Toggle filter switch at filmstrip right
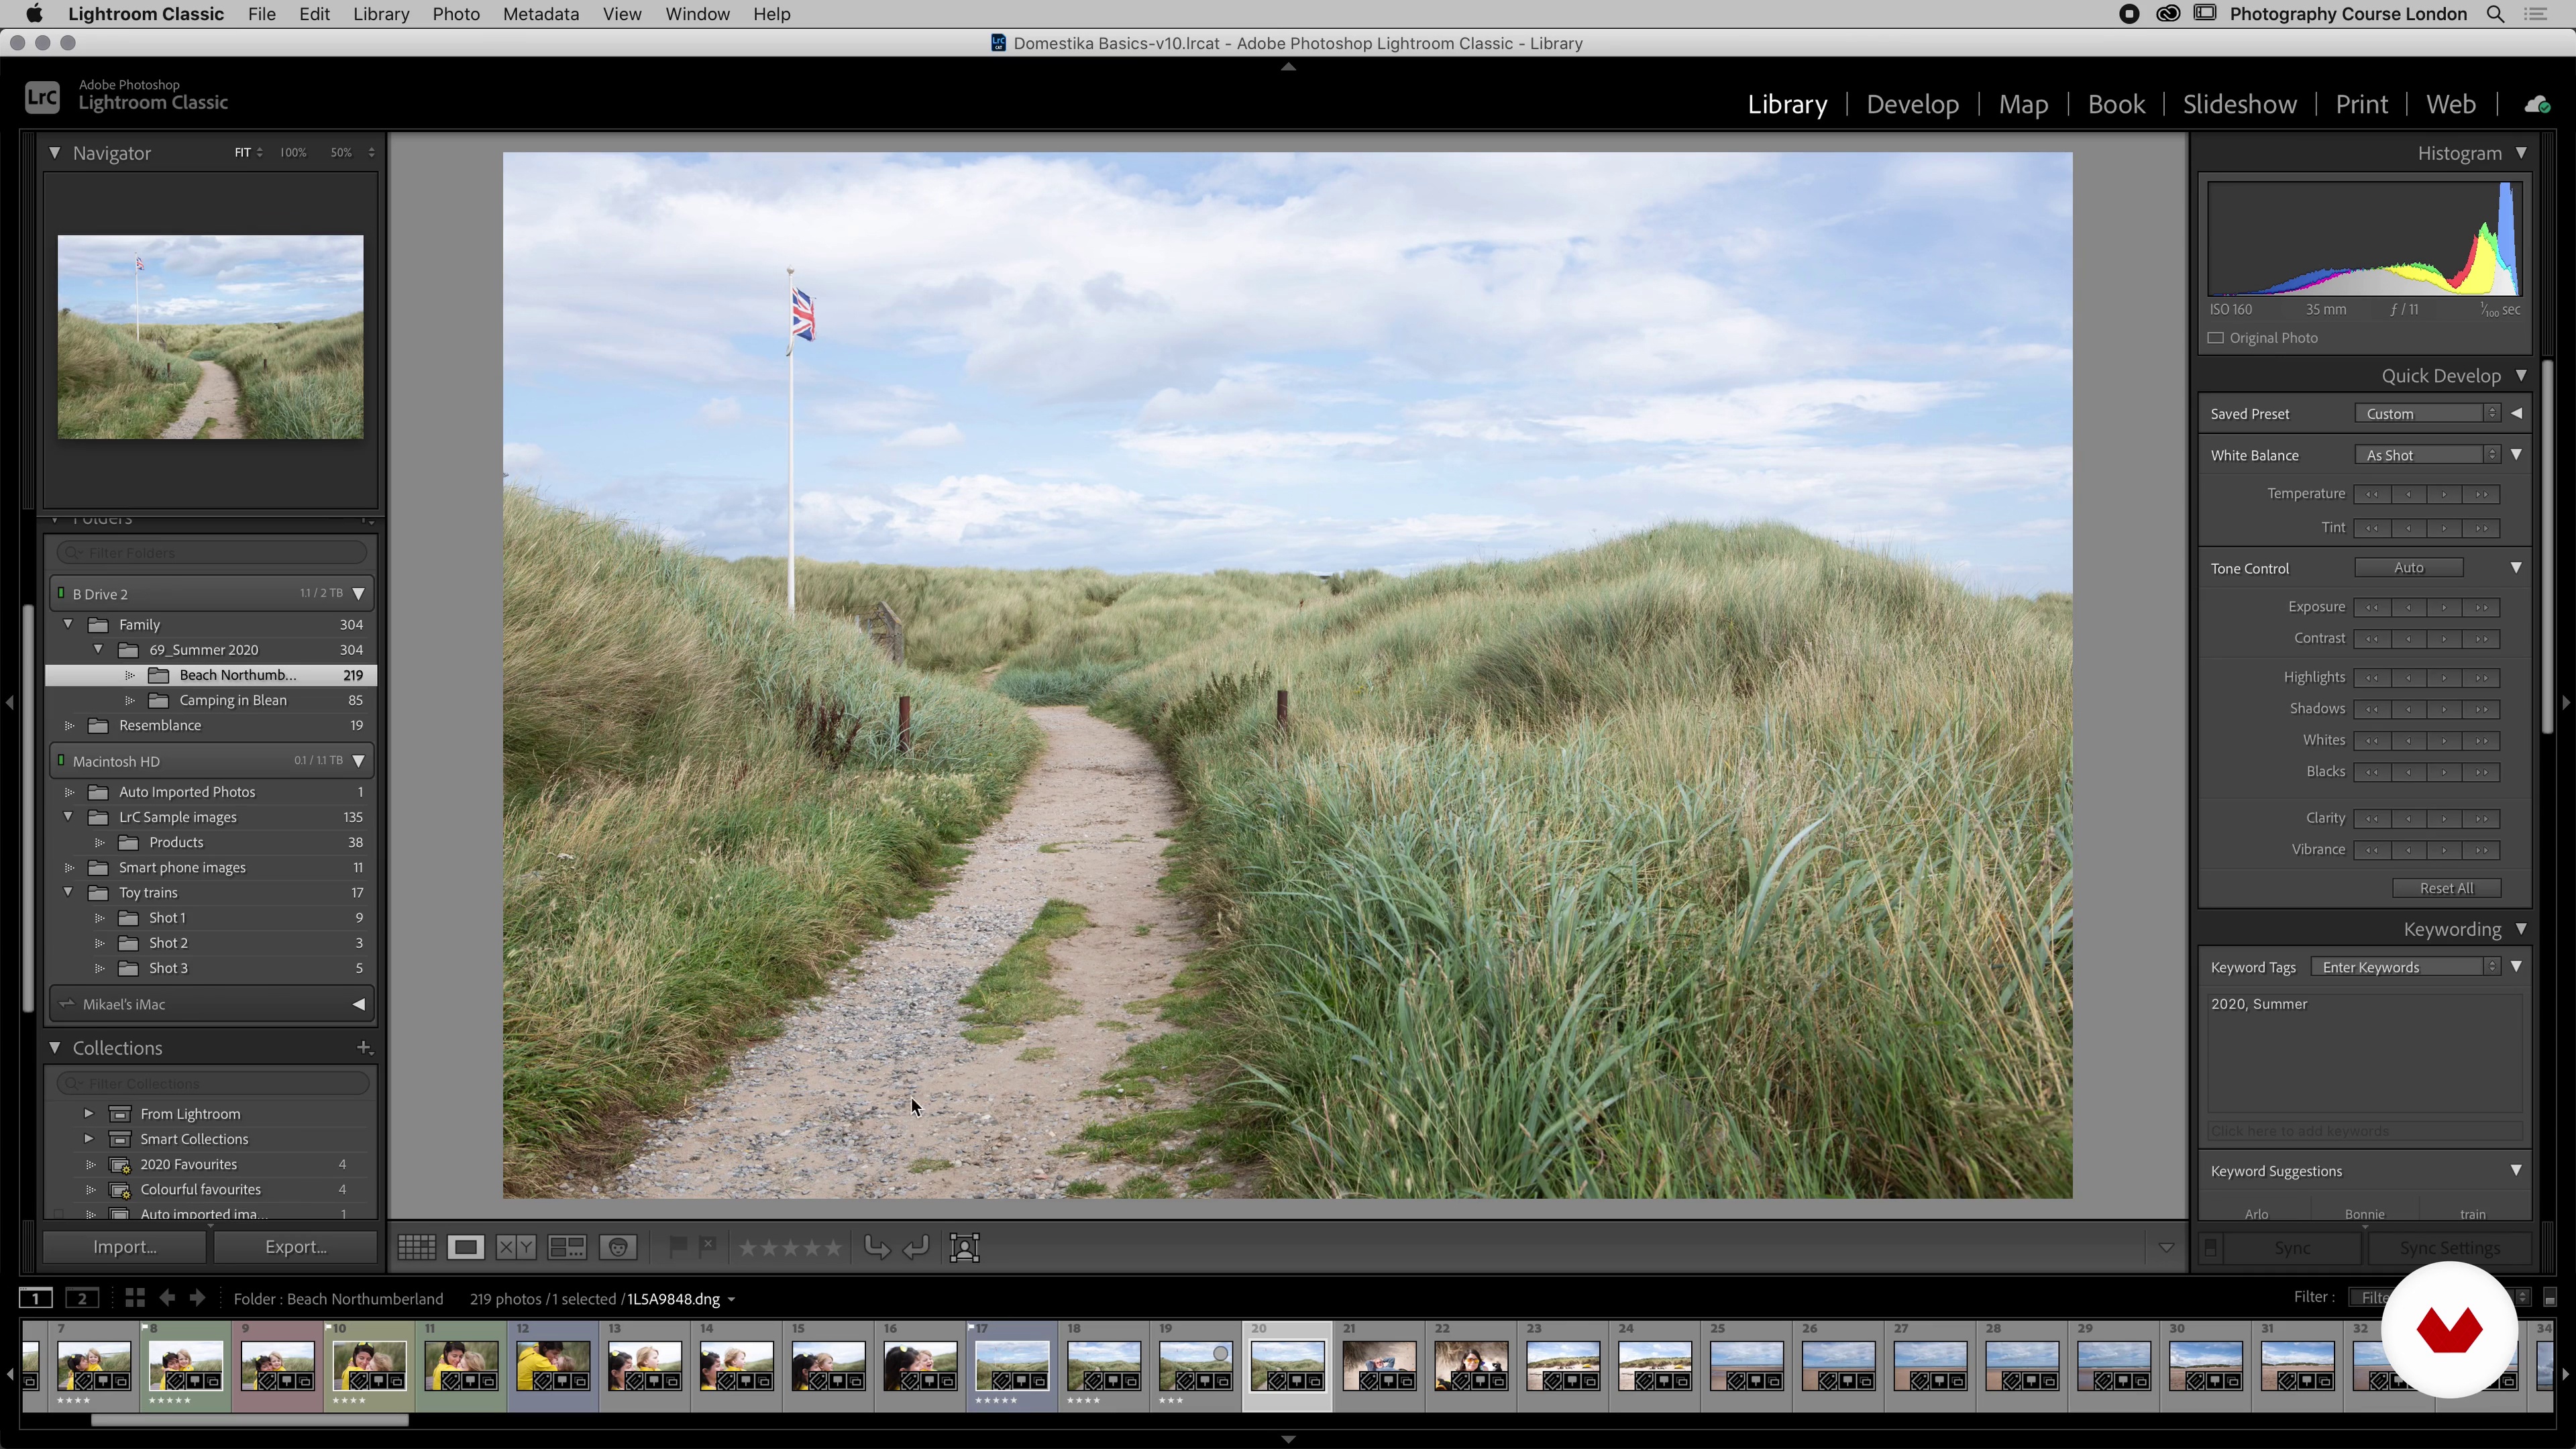The image size is (2576, 1449). coord(2549,1298)
